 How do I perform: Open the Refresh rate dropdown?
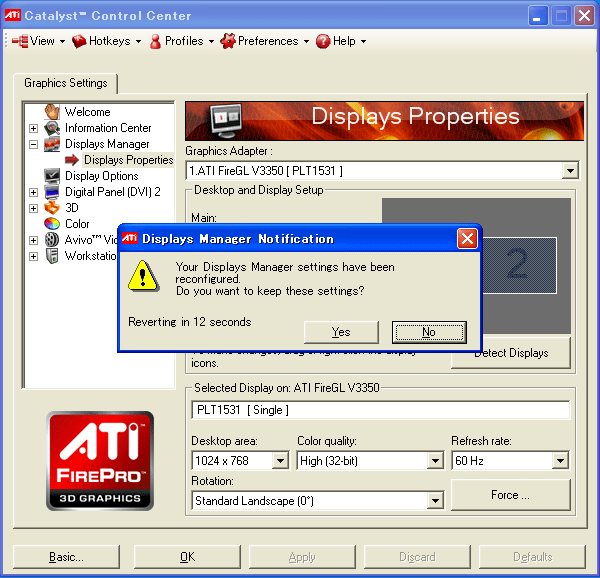(561, 461)
